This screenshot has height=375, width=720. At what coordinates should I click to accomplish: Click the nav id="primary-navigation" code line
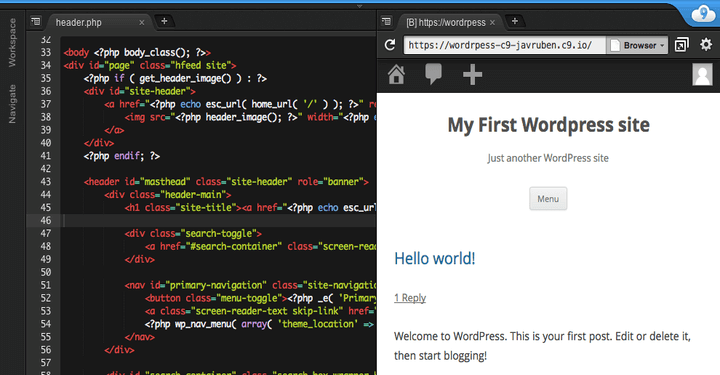pyautogui.click(x=250, y=285)
